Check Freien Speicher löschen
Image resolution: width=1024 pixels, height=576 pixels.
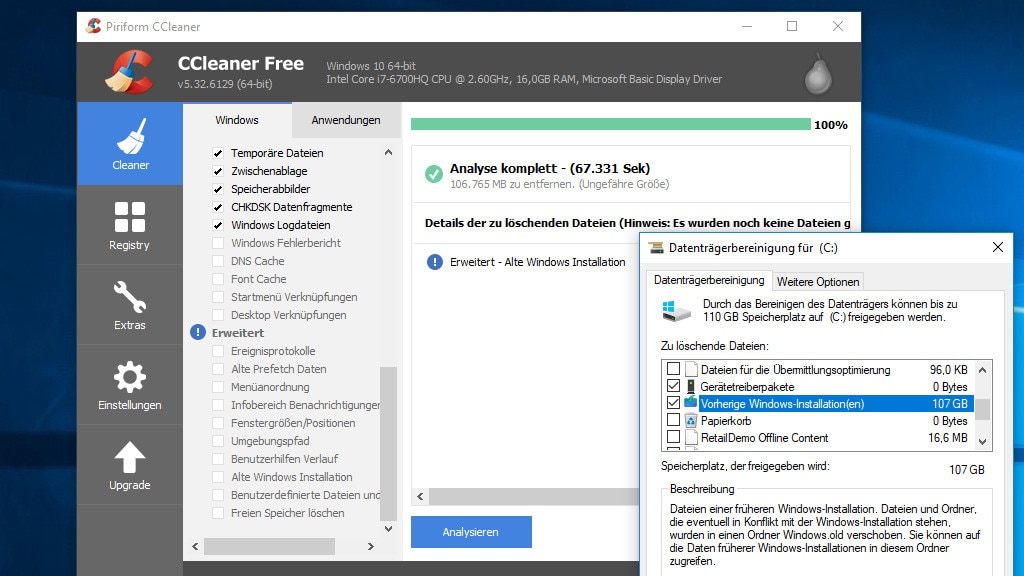[218, 513]
